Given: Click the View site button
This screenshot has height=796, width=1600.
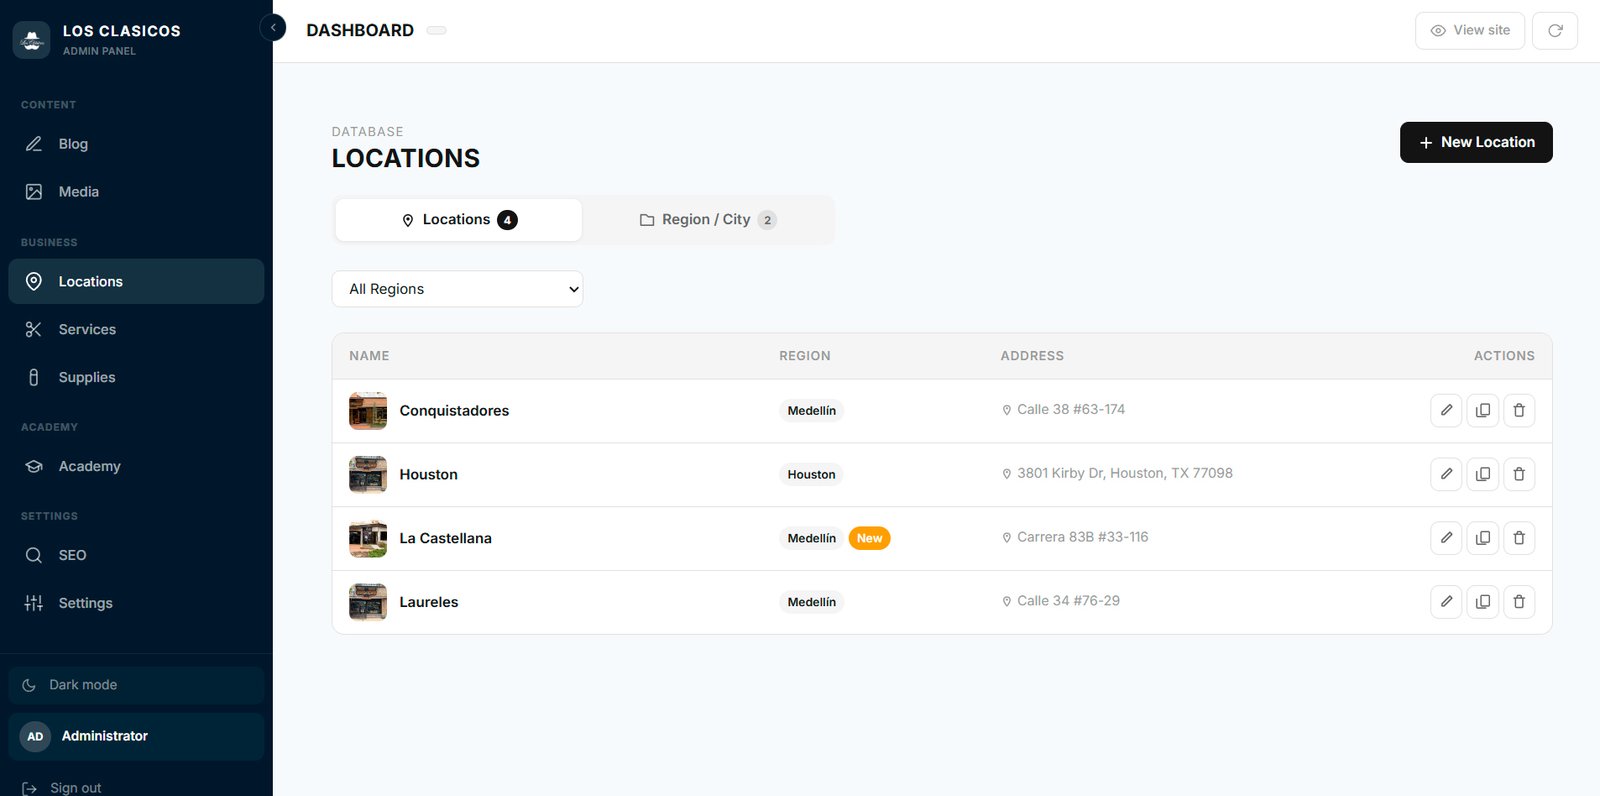Looking at the screenshot, I should coord(1470,31).
